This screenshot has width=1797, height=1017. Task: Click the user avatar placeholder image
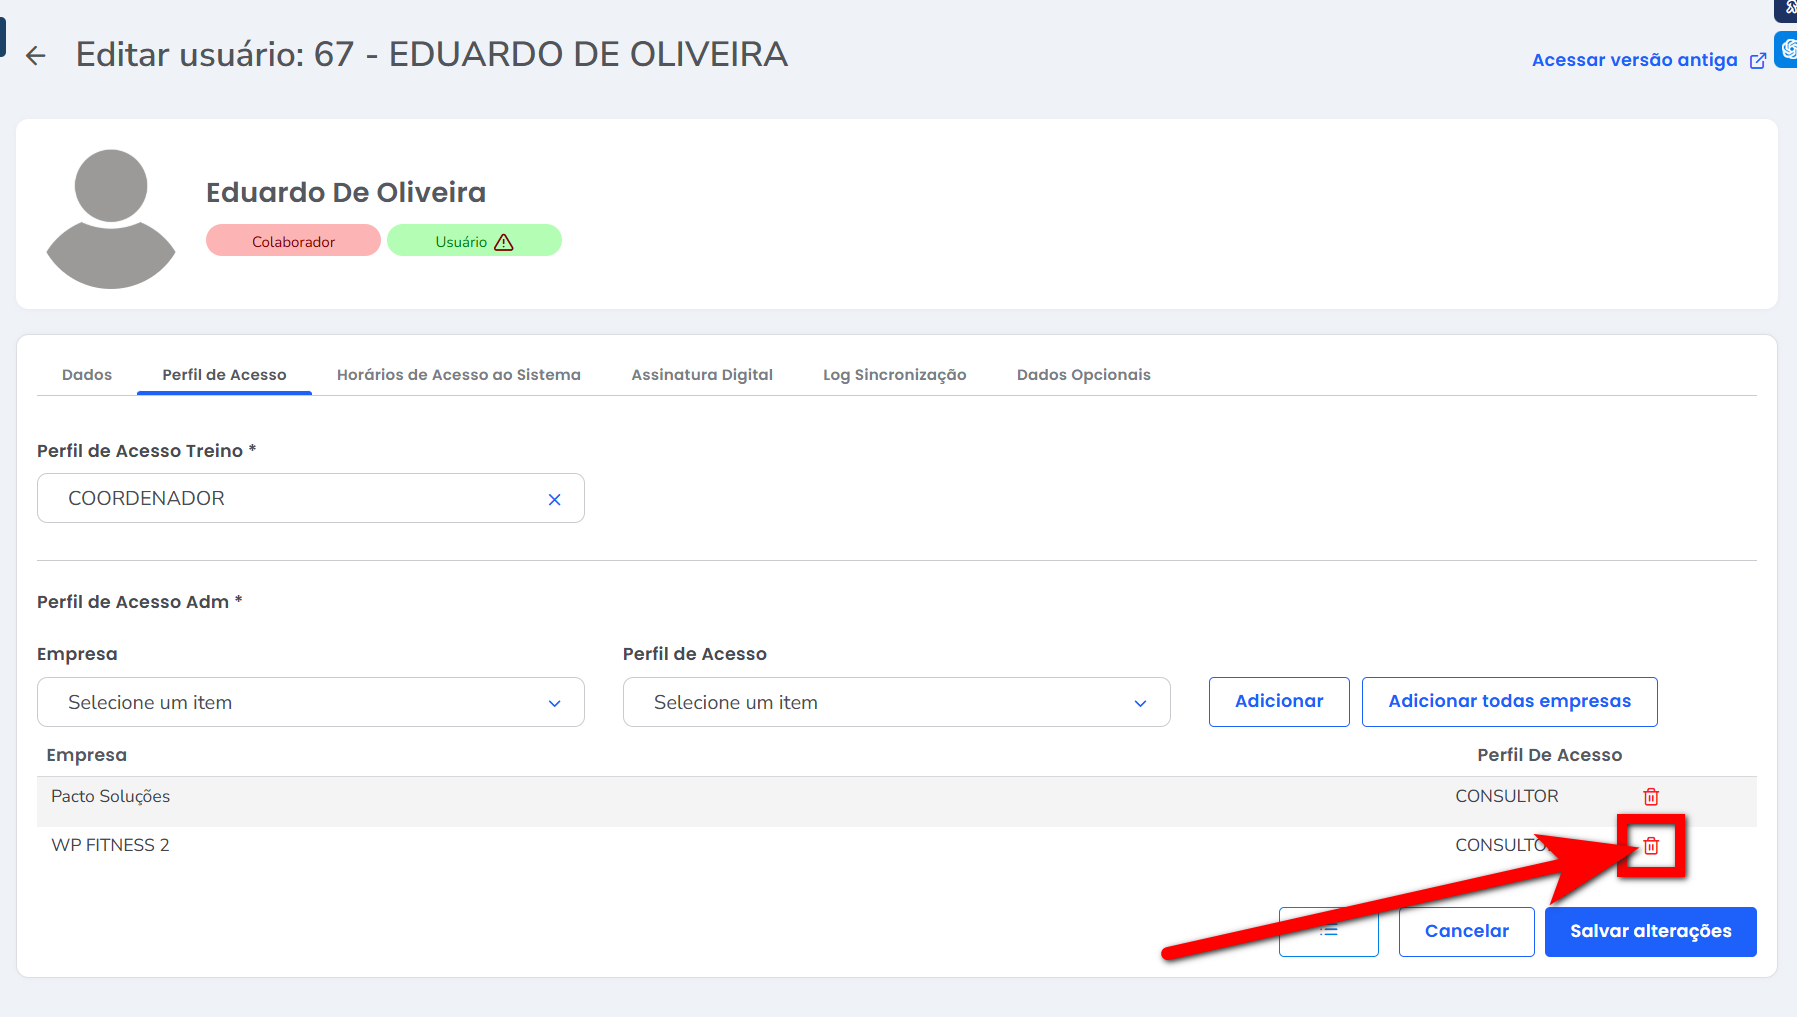pos(111,219)
